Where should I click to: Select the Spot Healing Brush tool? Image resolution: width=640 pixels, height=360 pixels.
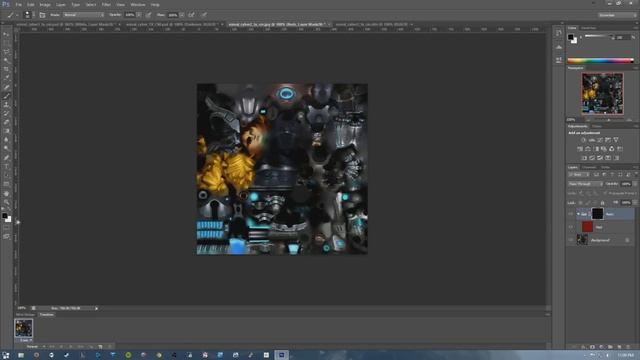click(x=6, y=87)
